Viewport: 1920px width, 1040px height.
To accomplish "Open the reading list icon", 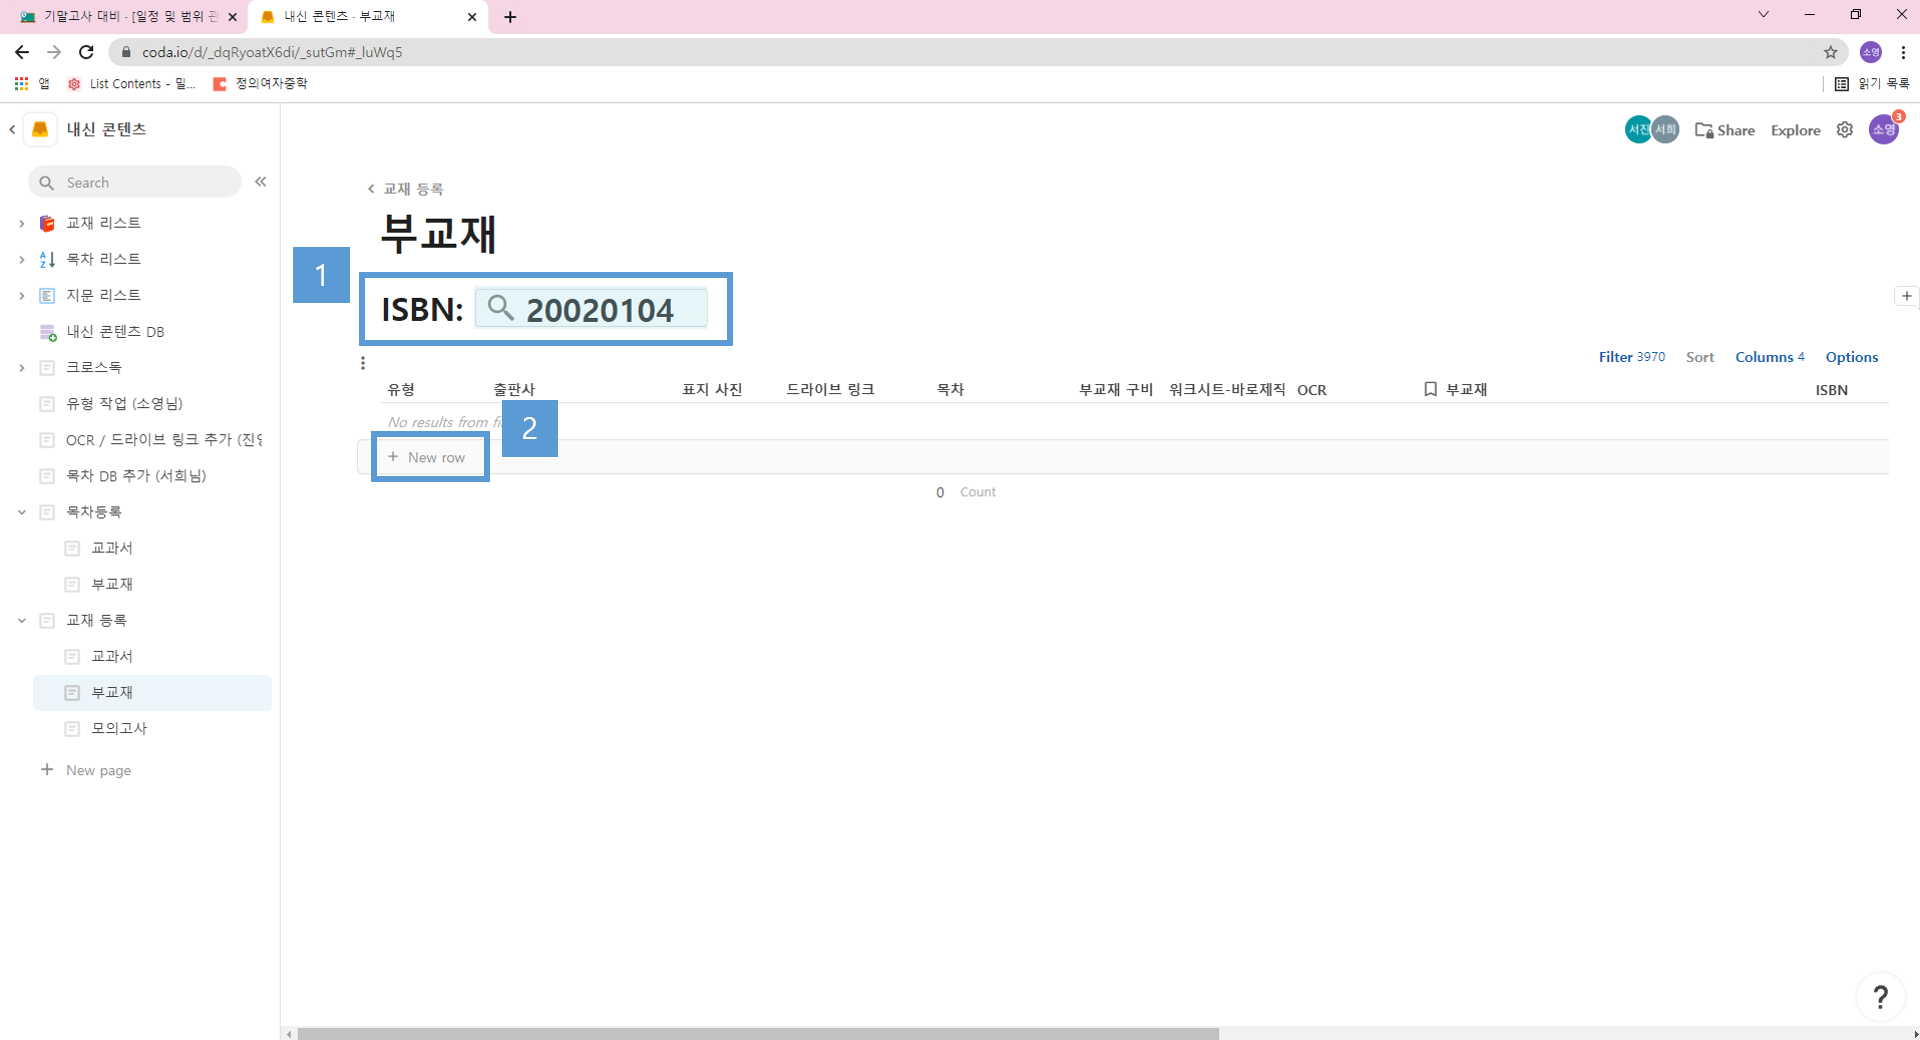I will 1842,84.
